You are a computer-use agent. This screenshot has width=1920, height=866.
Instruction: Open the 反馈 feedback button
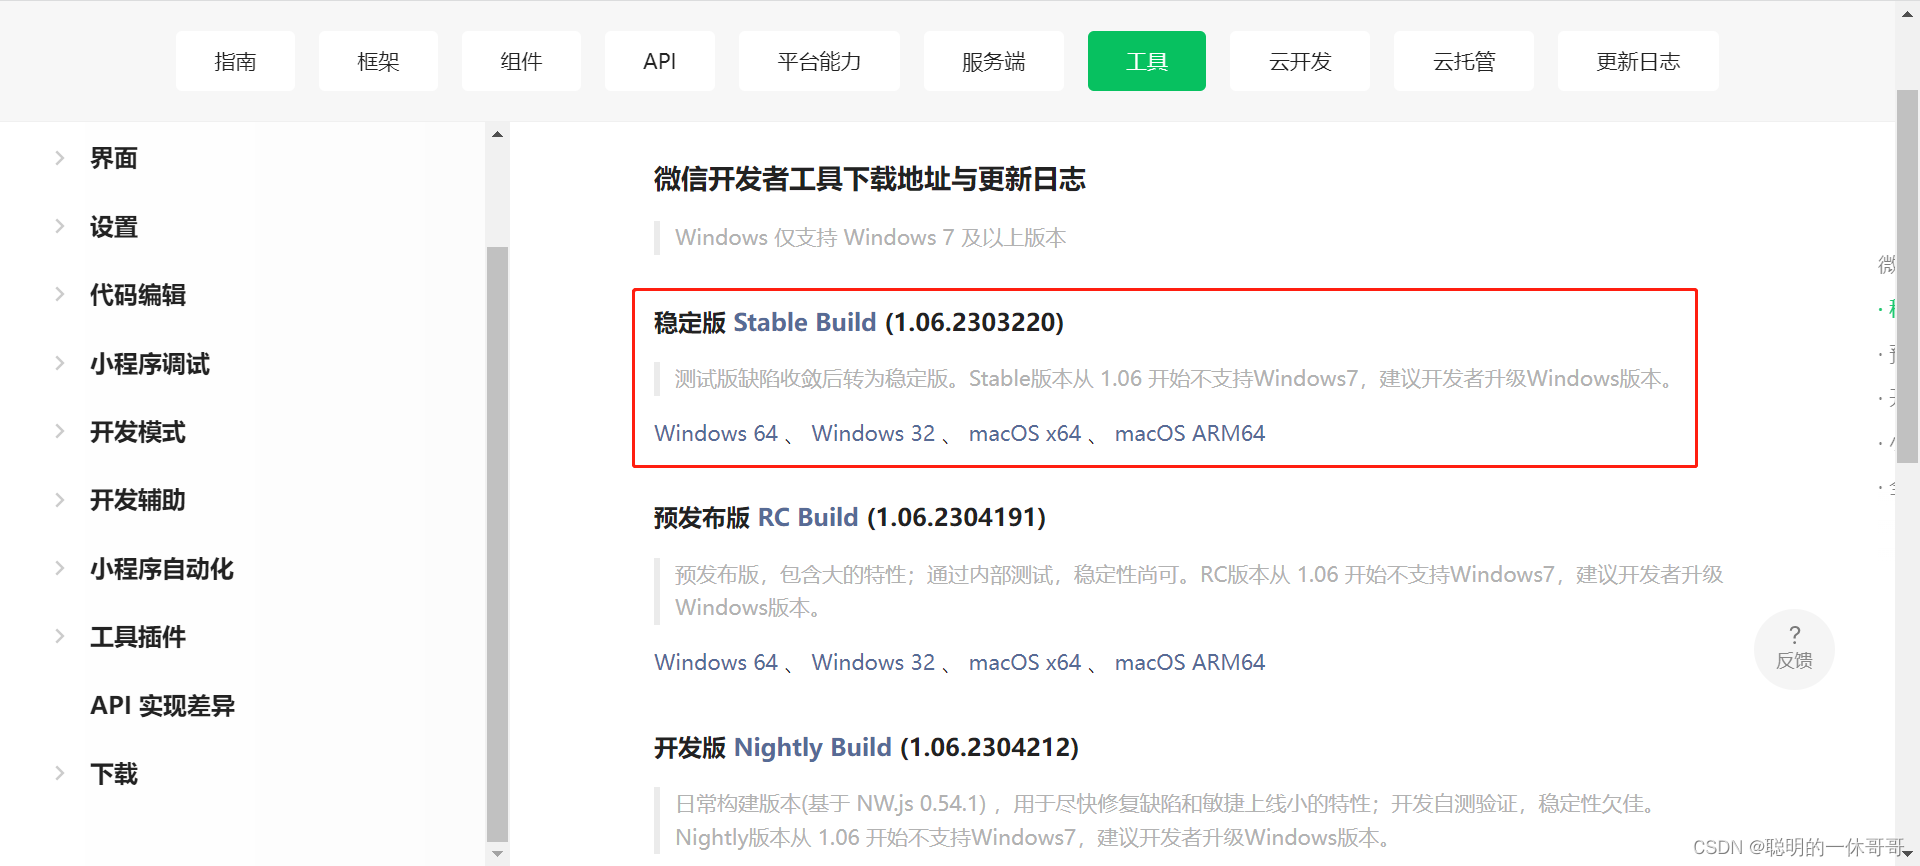coord(1794,648)
